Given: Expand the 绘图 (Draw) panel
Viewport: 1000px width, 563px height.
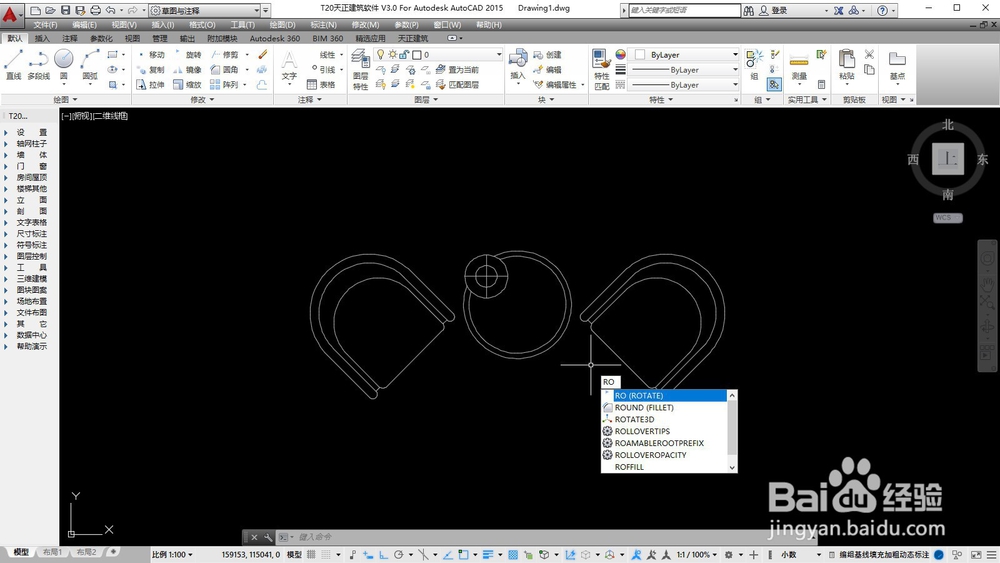Looking at the screenshot, I should (x=65, y=99).
